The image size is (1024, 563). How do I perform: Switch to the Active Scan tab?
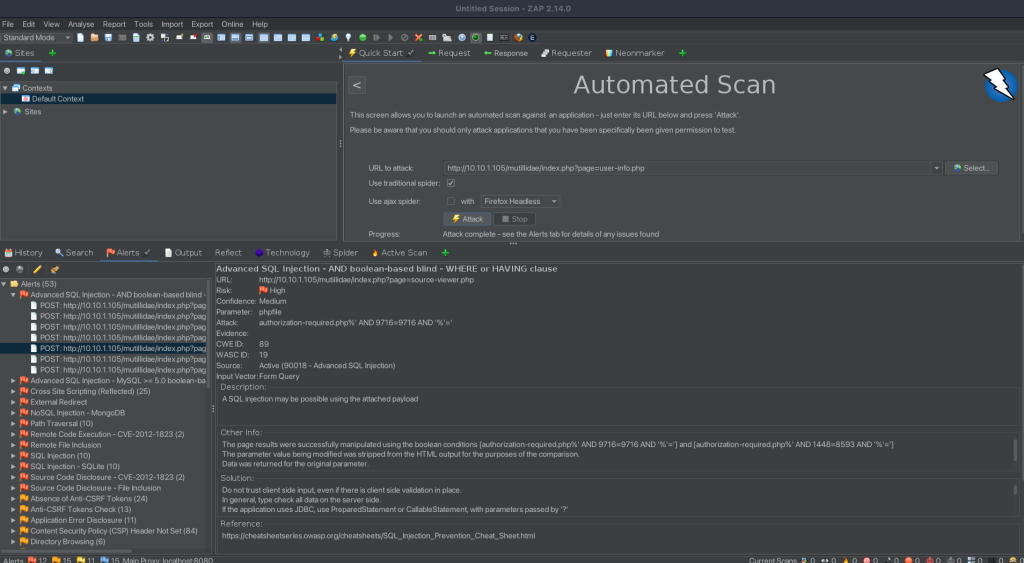pos(398,253)
